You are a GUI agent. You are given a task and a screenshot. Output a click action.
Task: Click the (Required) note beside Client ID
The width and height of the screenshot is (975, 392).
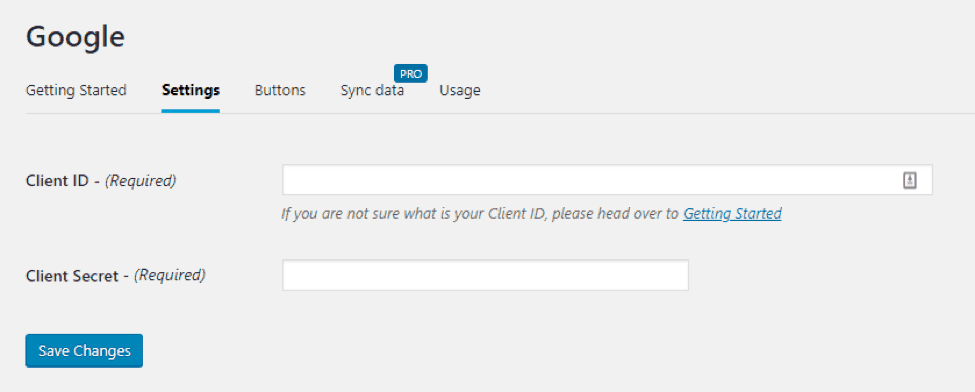[141, 181]
